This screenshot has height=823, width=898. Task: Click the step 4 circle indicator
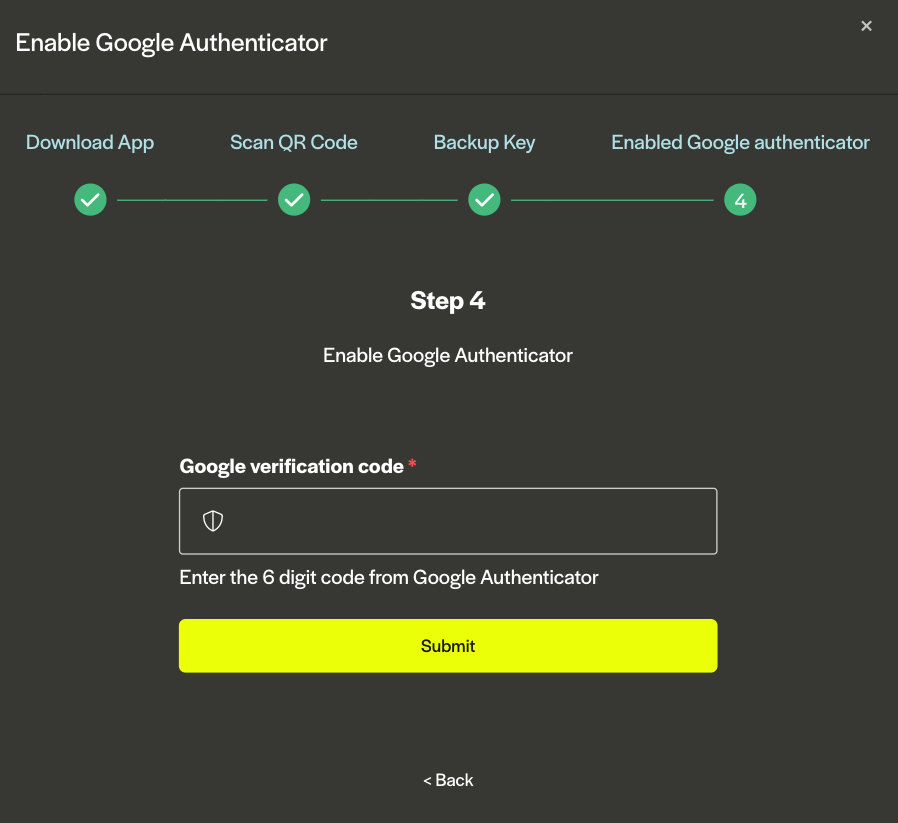[740, 200]
